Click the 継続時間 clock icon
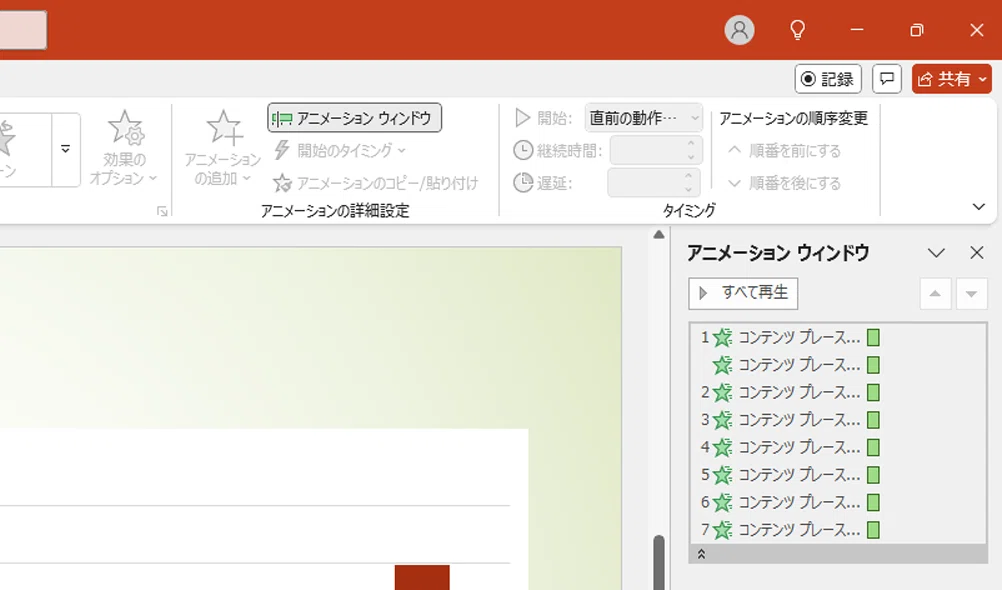The height and width of the screenshot is (590, 1002). pyautogui.click(x=523, y=151)
